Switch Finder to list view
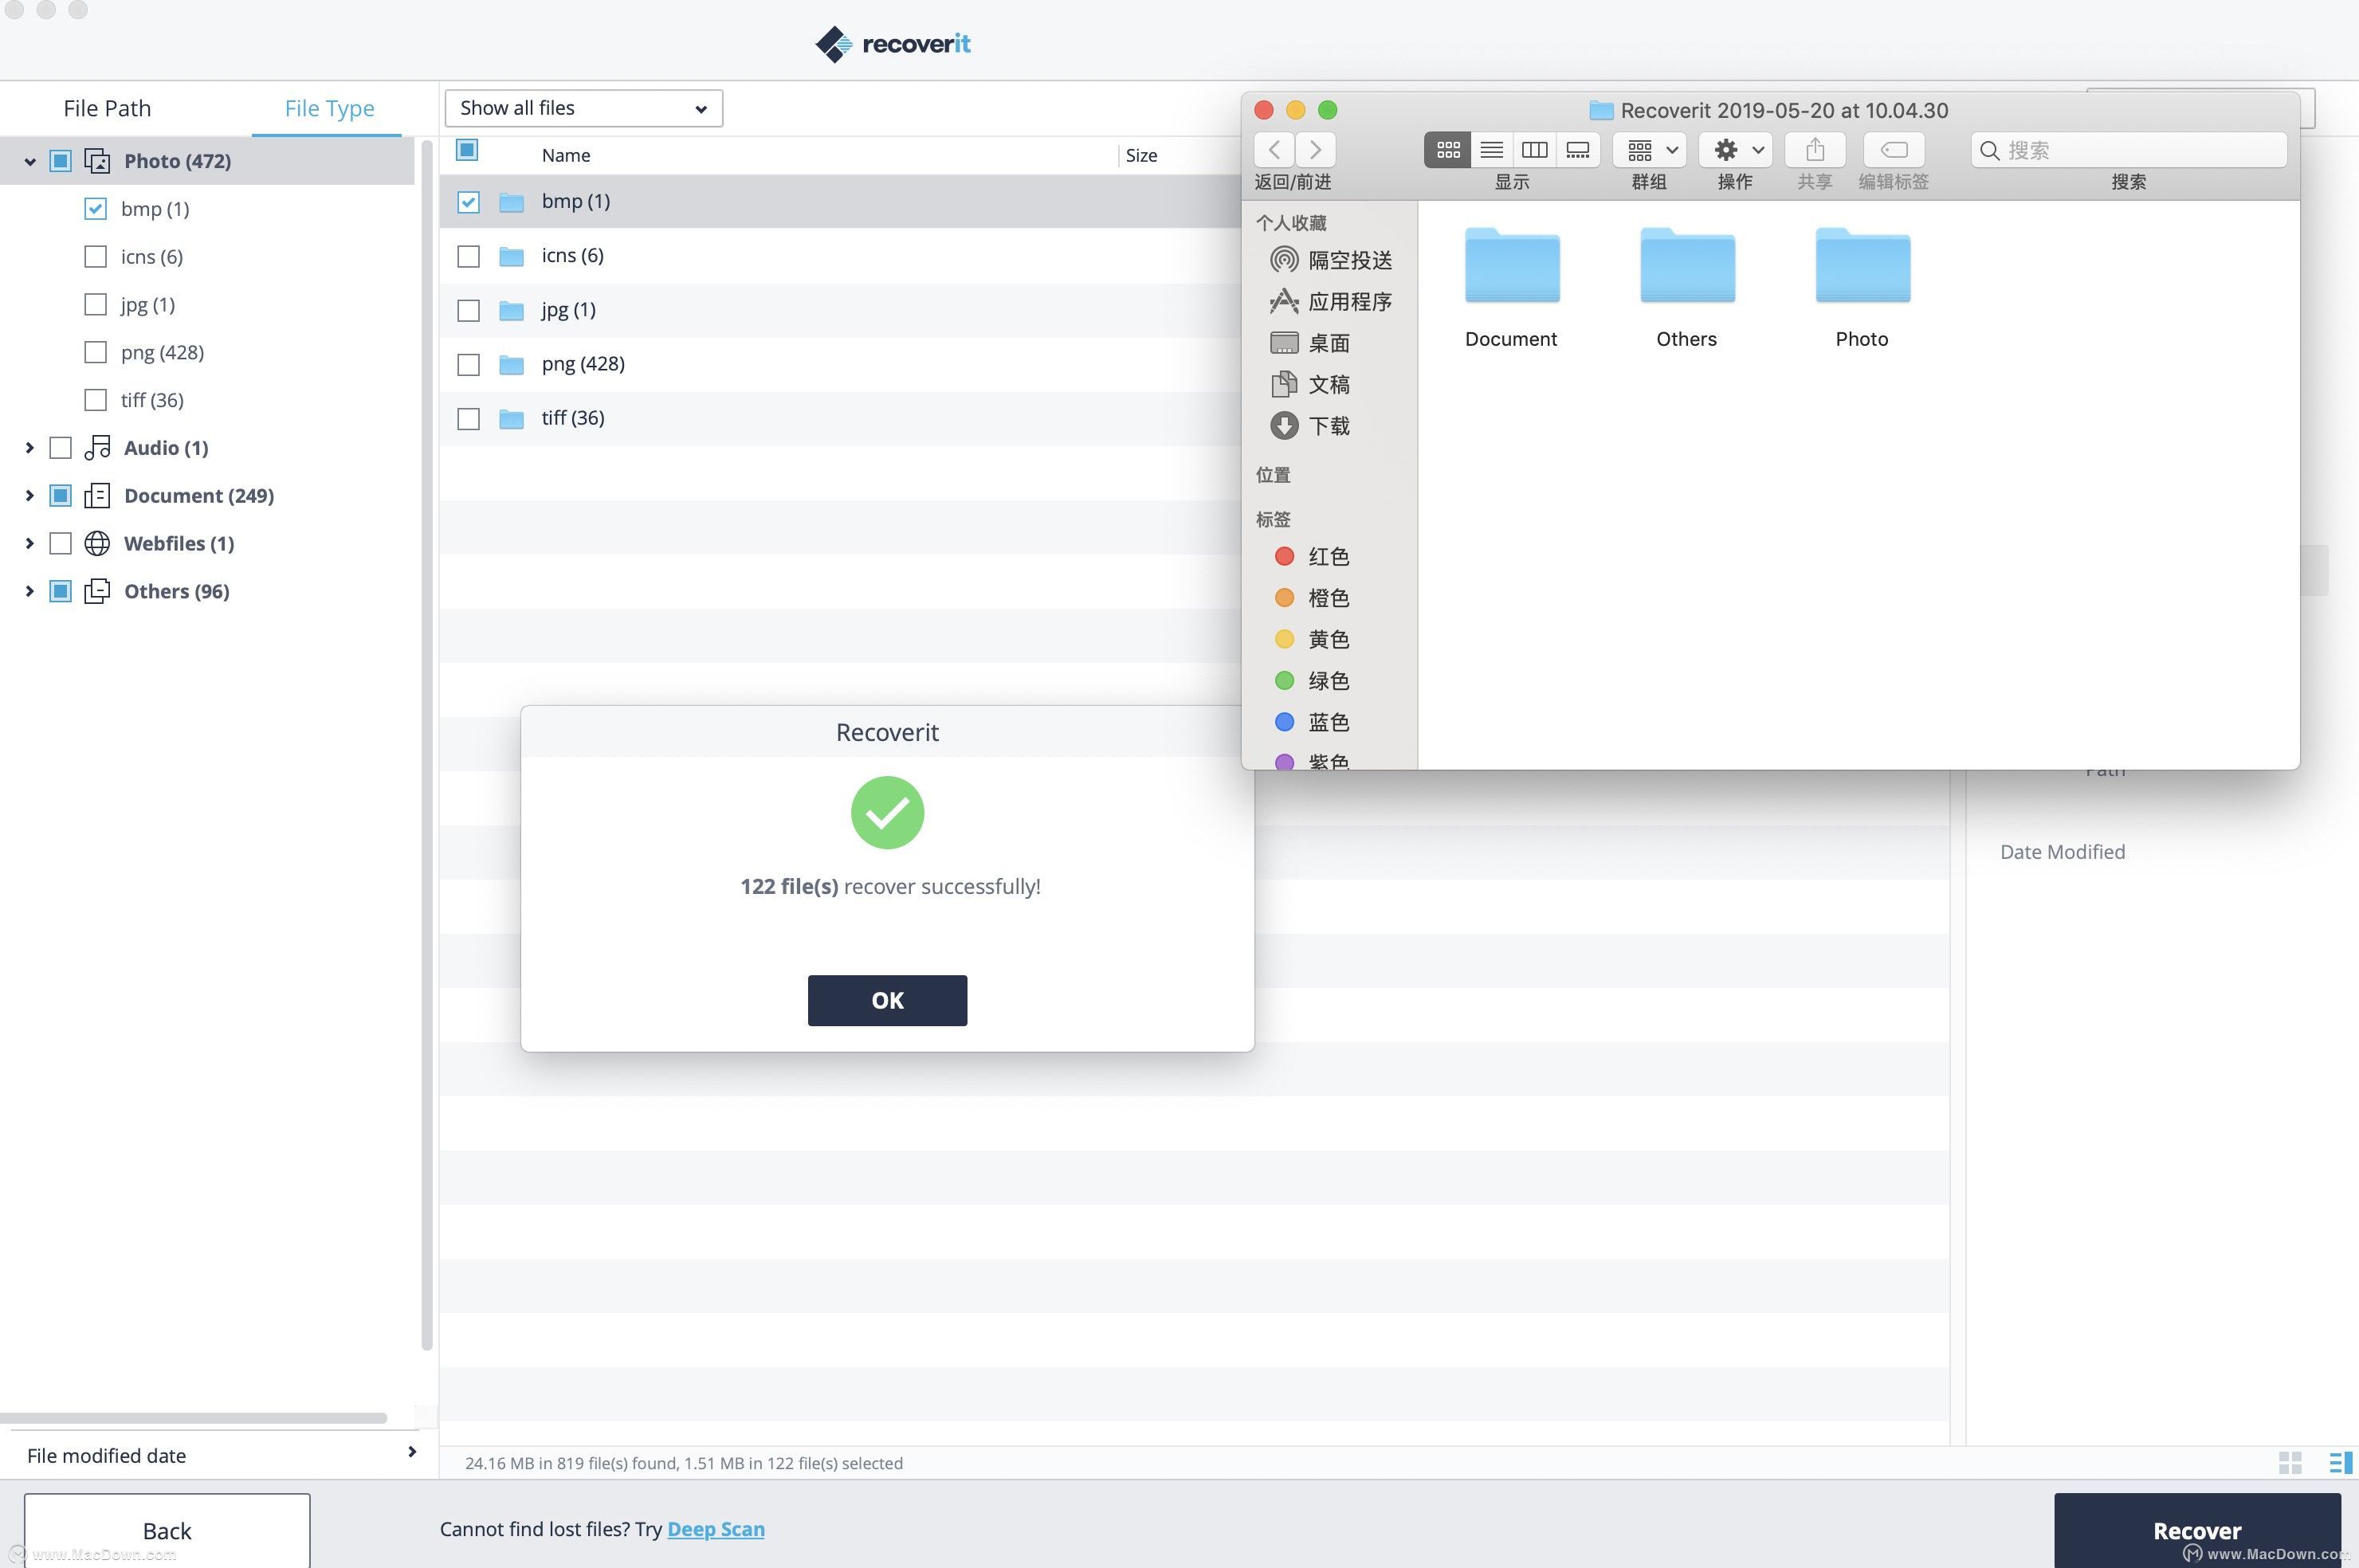This screenshot has width=2359, height=1568. 1491,150
